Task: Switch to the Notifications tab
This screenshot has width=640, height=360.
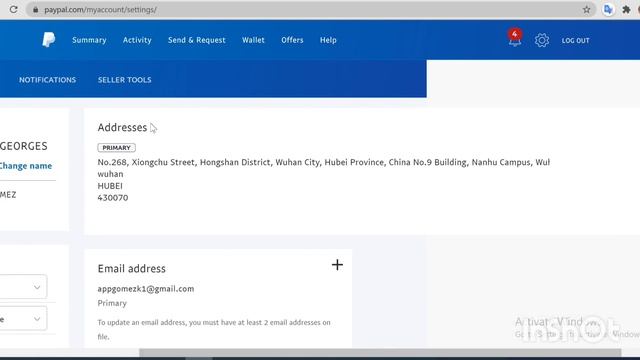Action: [47, 80]
